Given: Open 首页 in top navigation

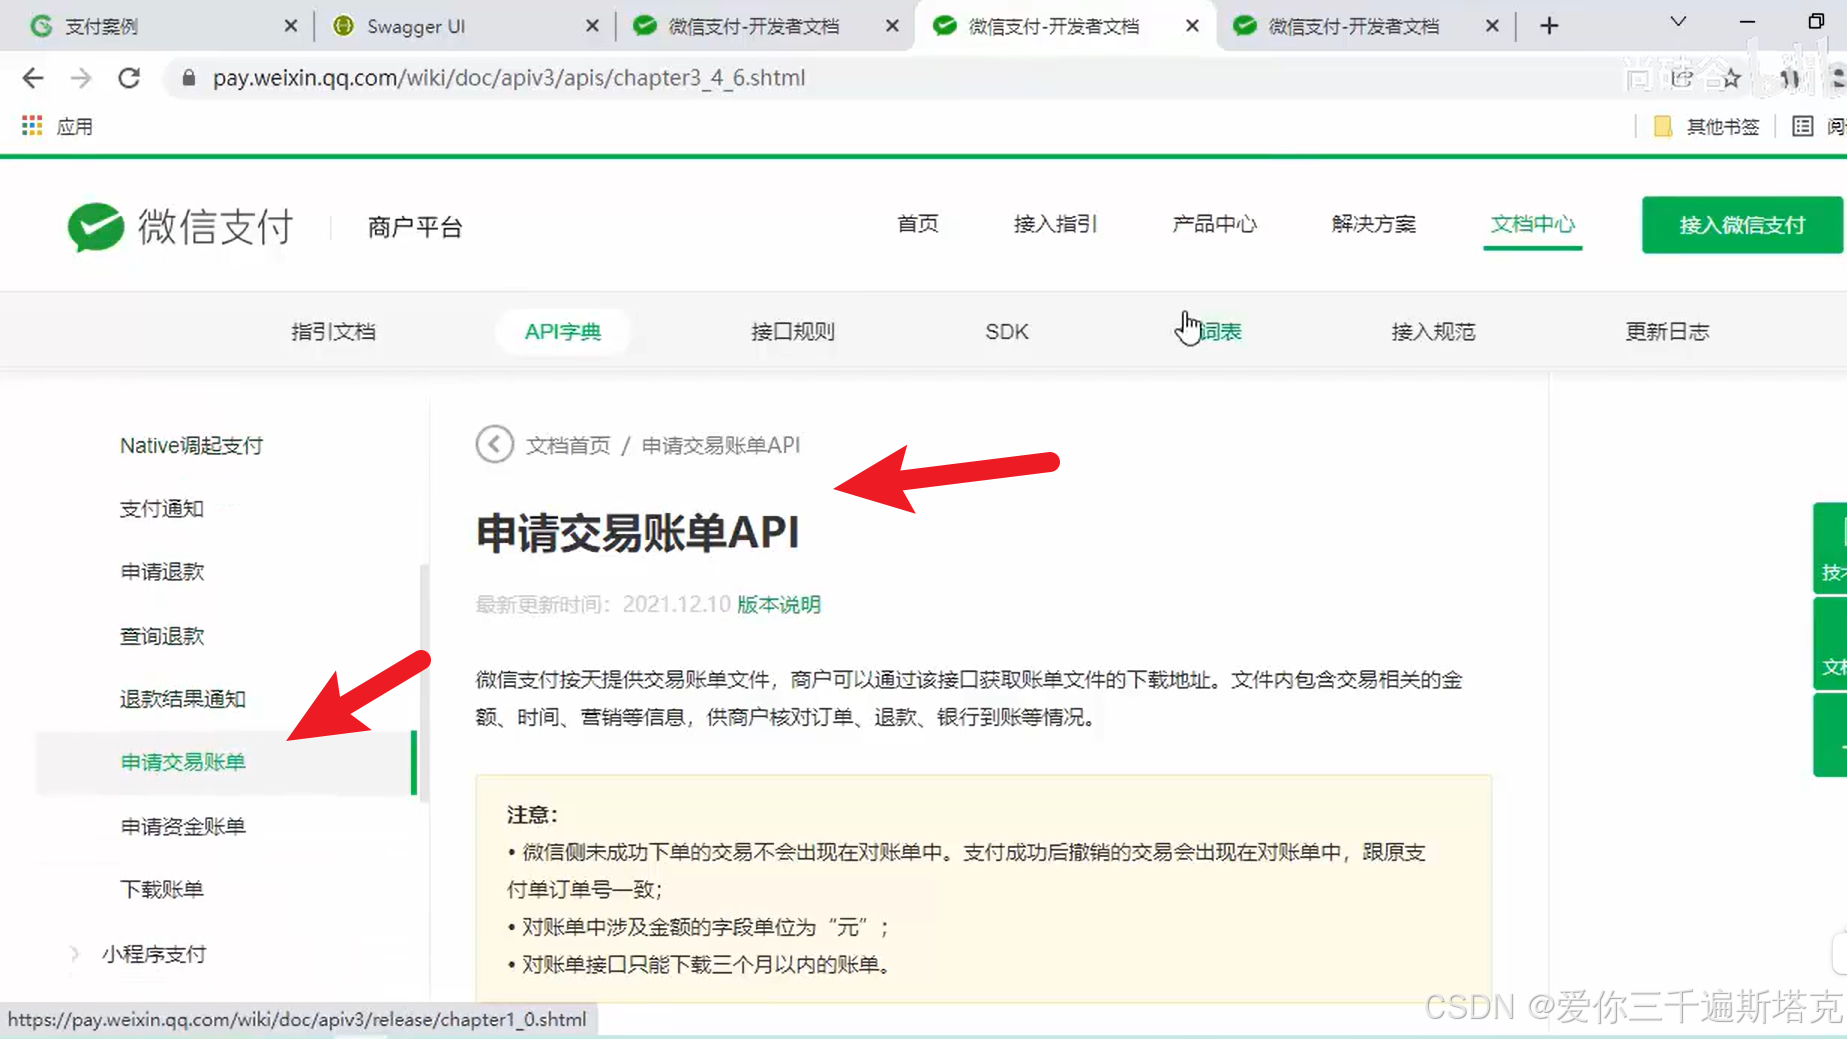Looking at the screenshot, I should 917,224.
